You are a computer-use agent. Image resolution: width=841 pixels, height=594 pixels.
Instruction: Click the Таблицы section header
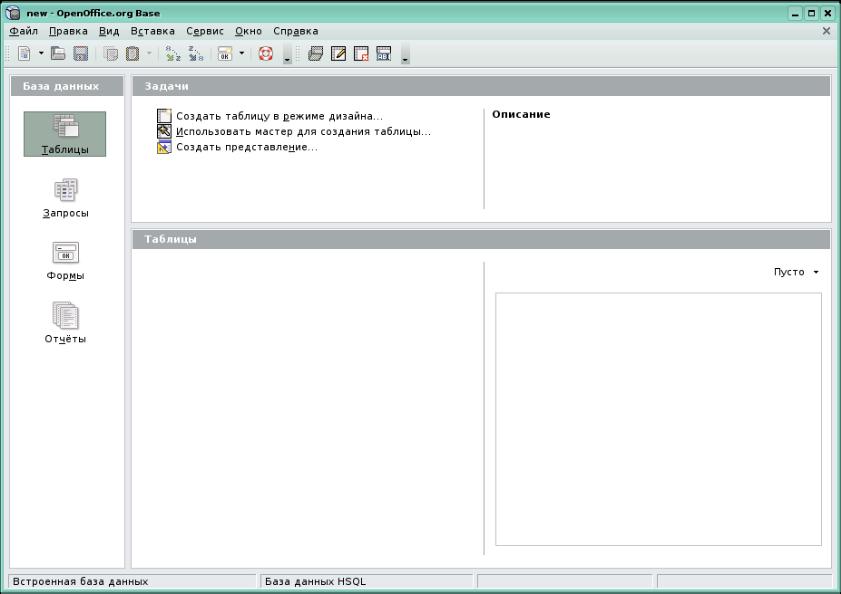tap(481, 239)
